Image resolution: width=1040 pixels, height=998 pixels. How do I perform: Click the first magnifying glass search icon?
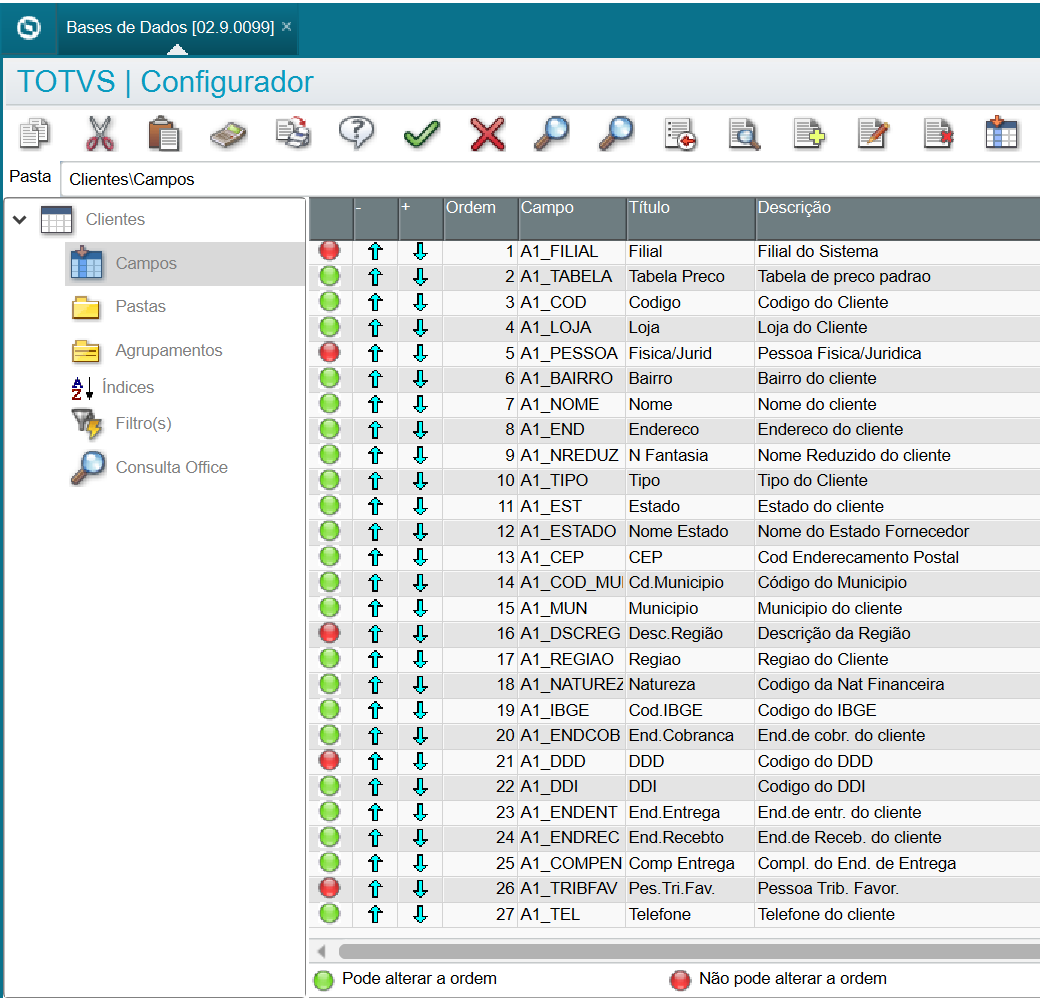coord(551,134)
